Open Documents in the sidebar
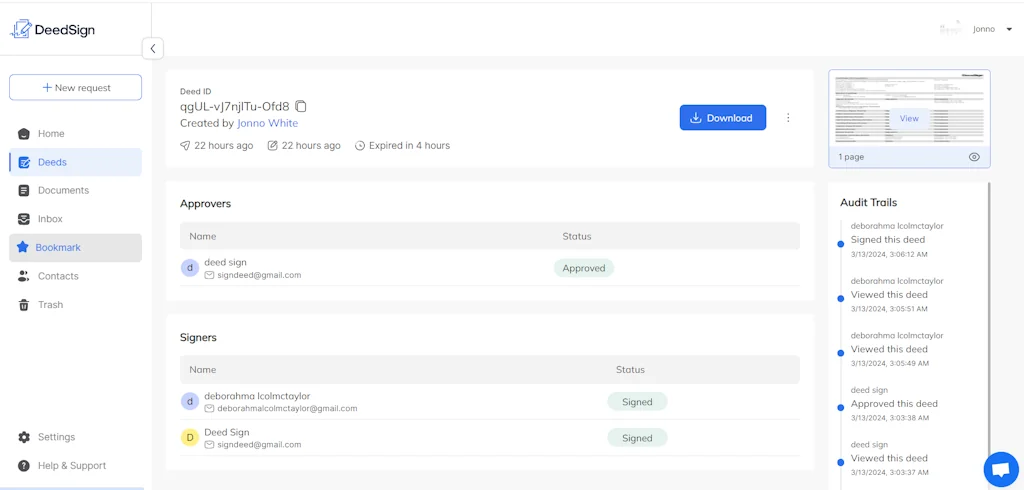The image size is (1024, 490). pos(76,190)
